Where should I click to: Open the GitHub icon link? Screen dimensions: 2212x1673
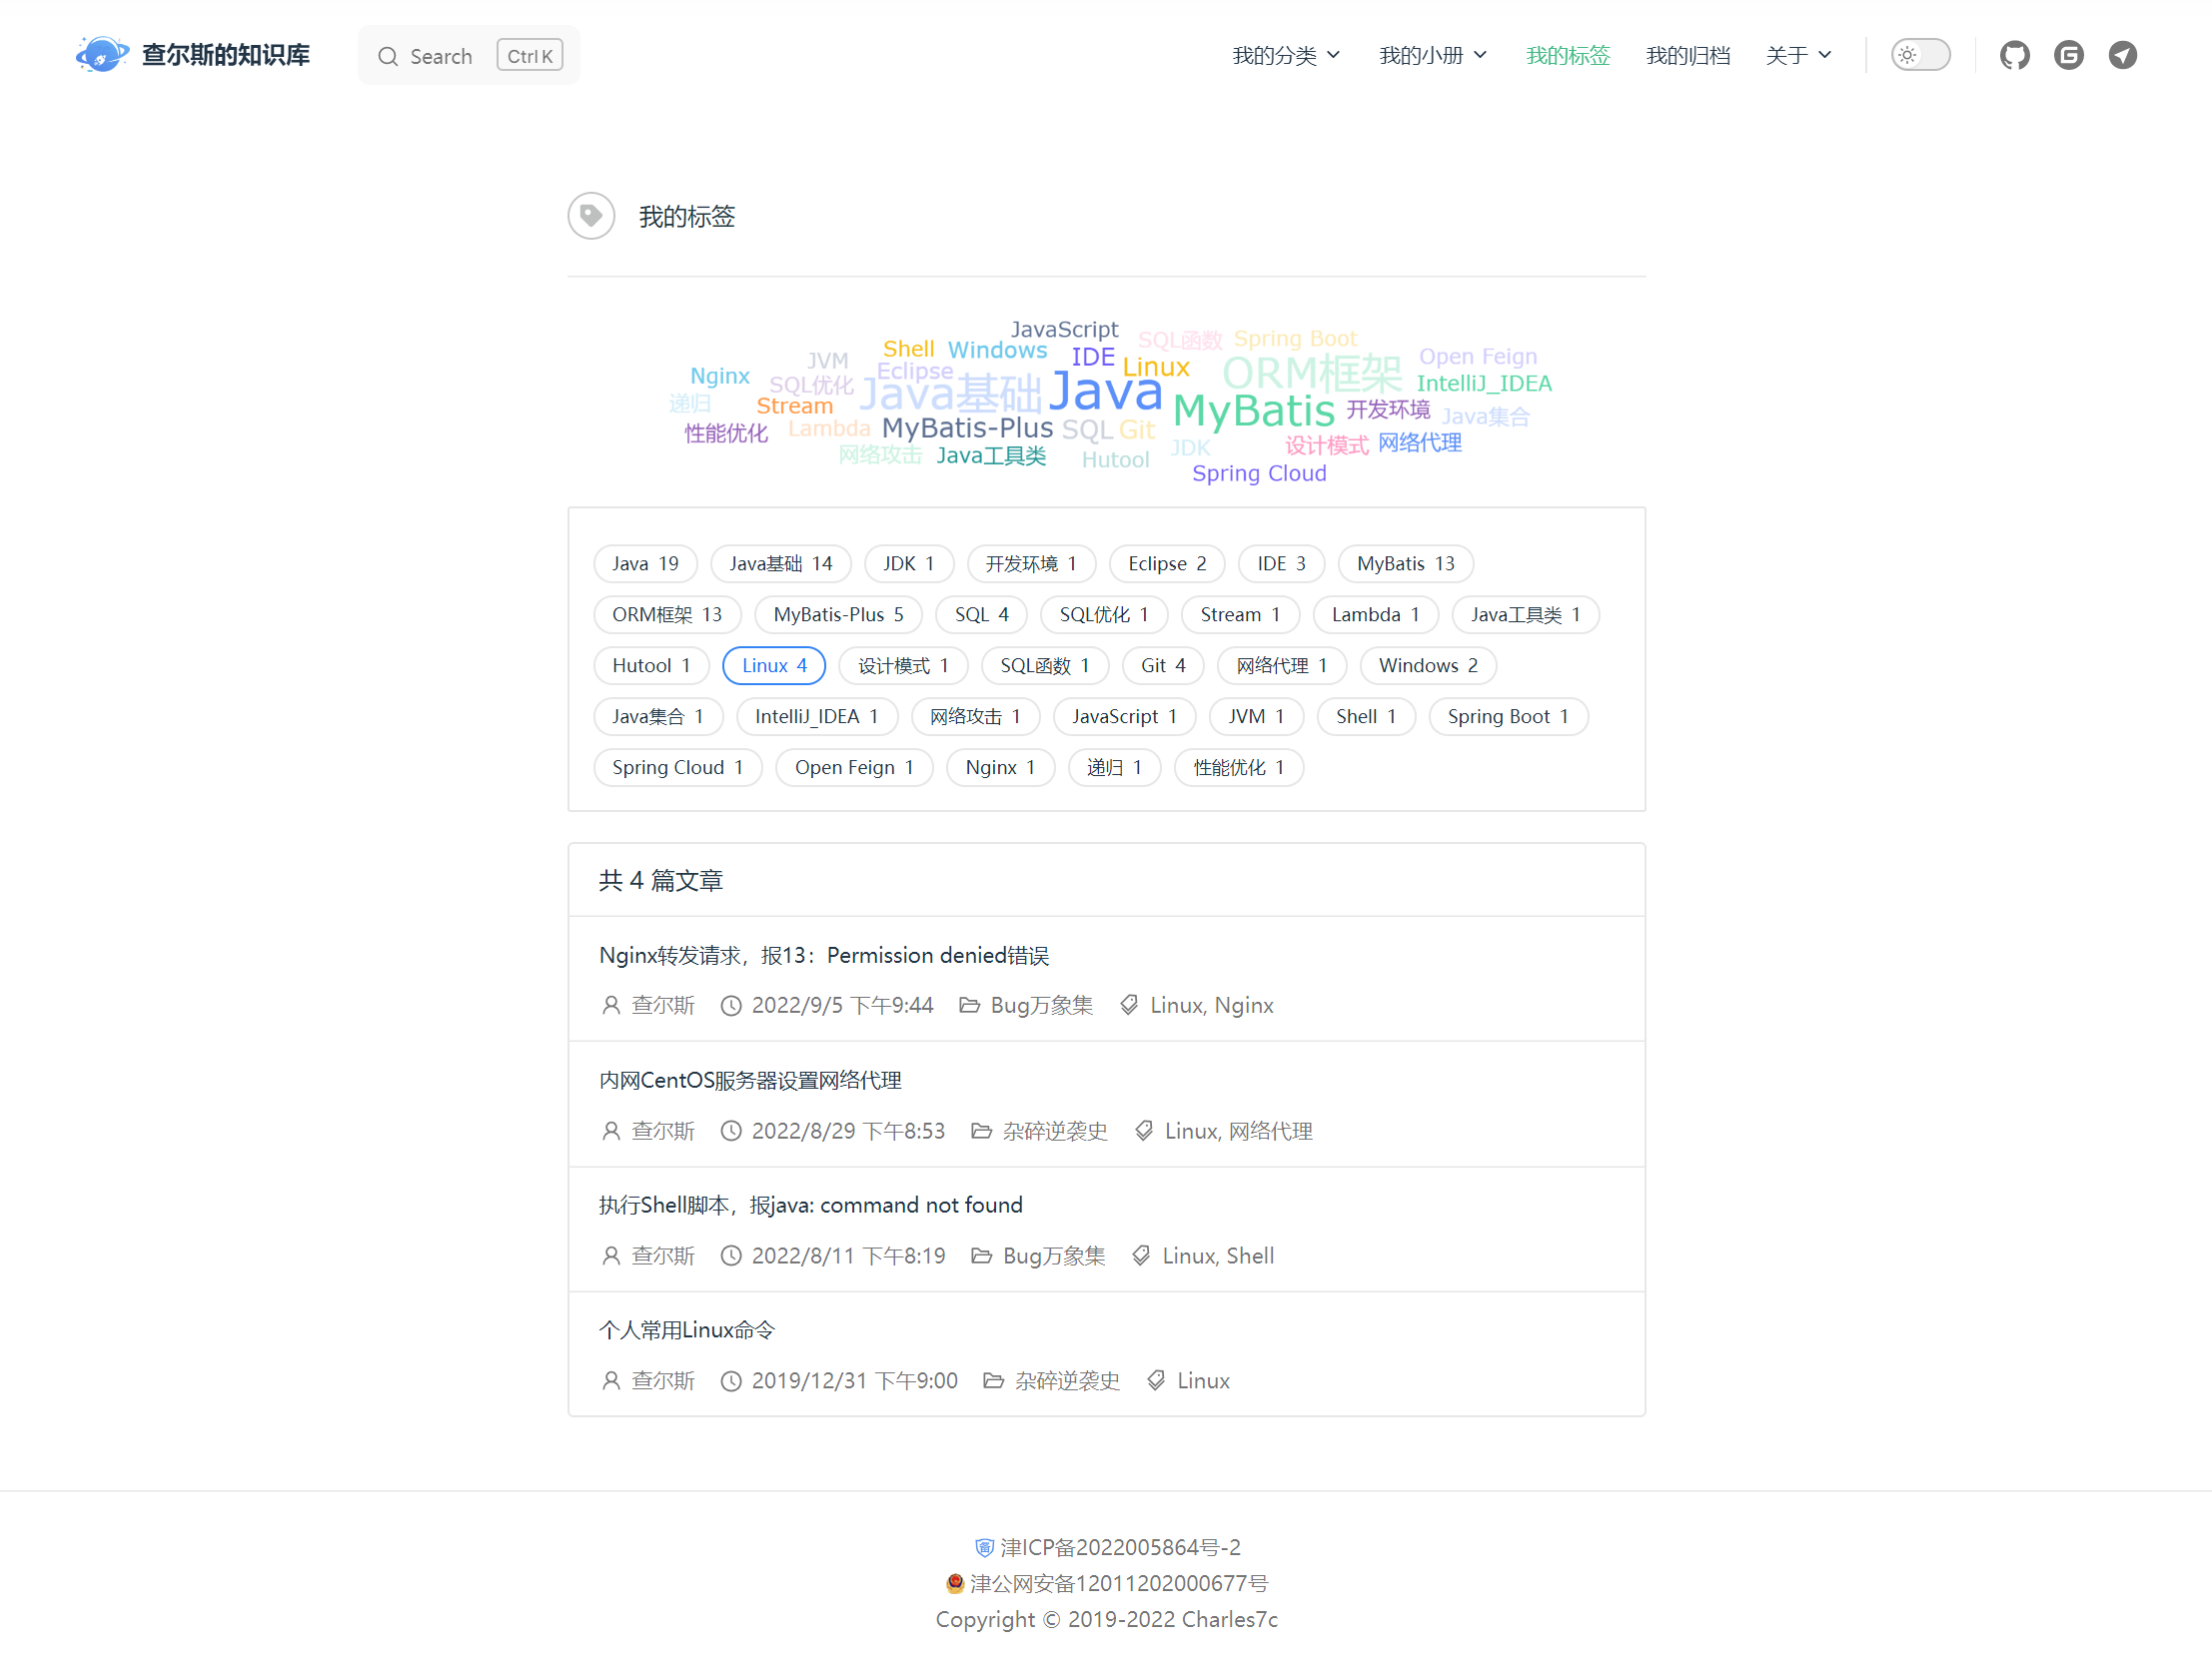(x=2014, y=55)
